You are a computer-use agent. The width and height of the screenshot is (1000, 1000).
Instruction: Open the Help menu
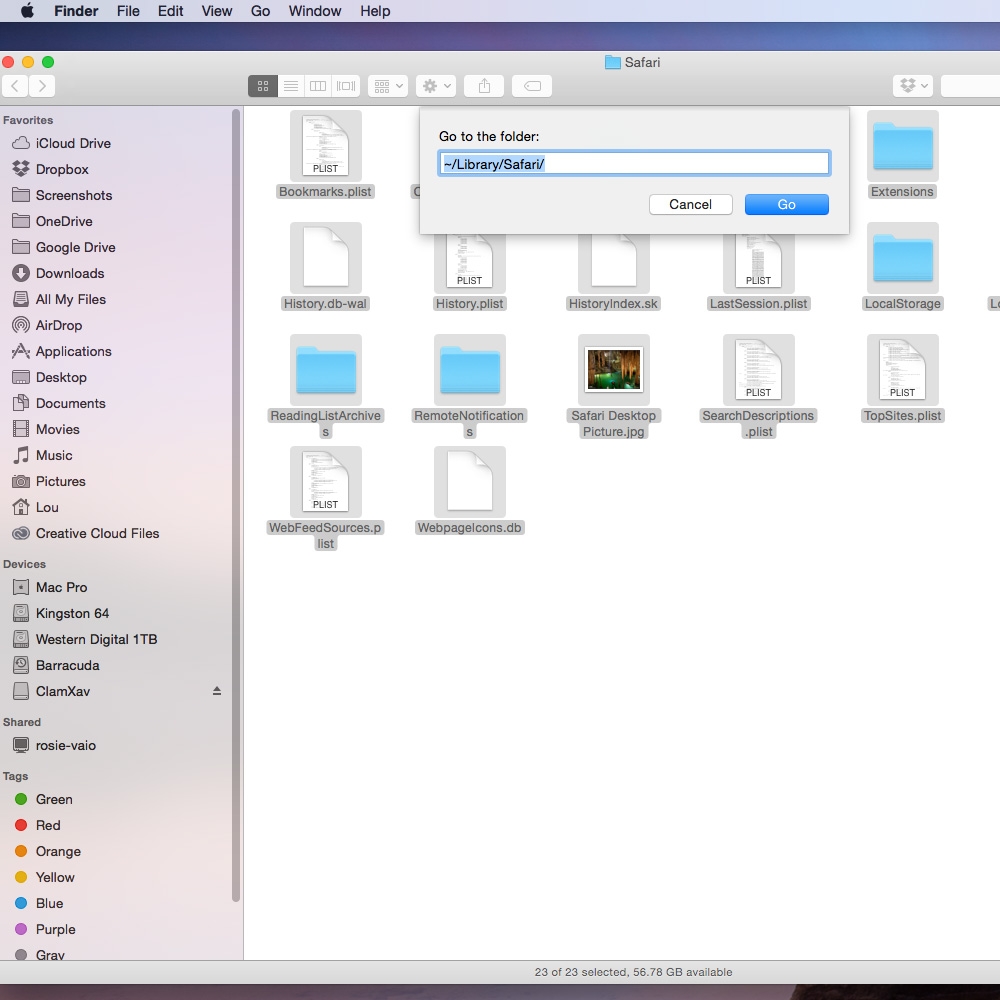click(375, 11)
